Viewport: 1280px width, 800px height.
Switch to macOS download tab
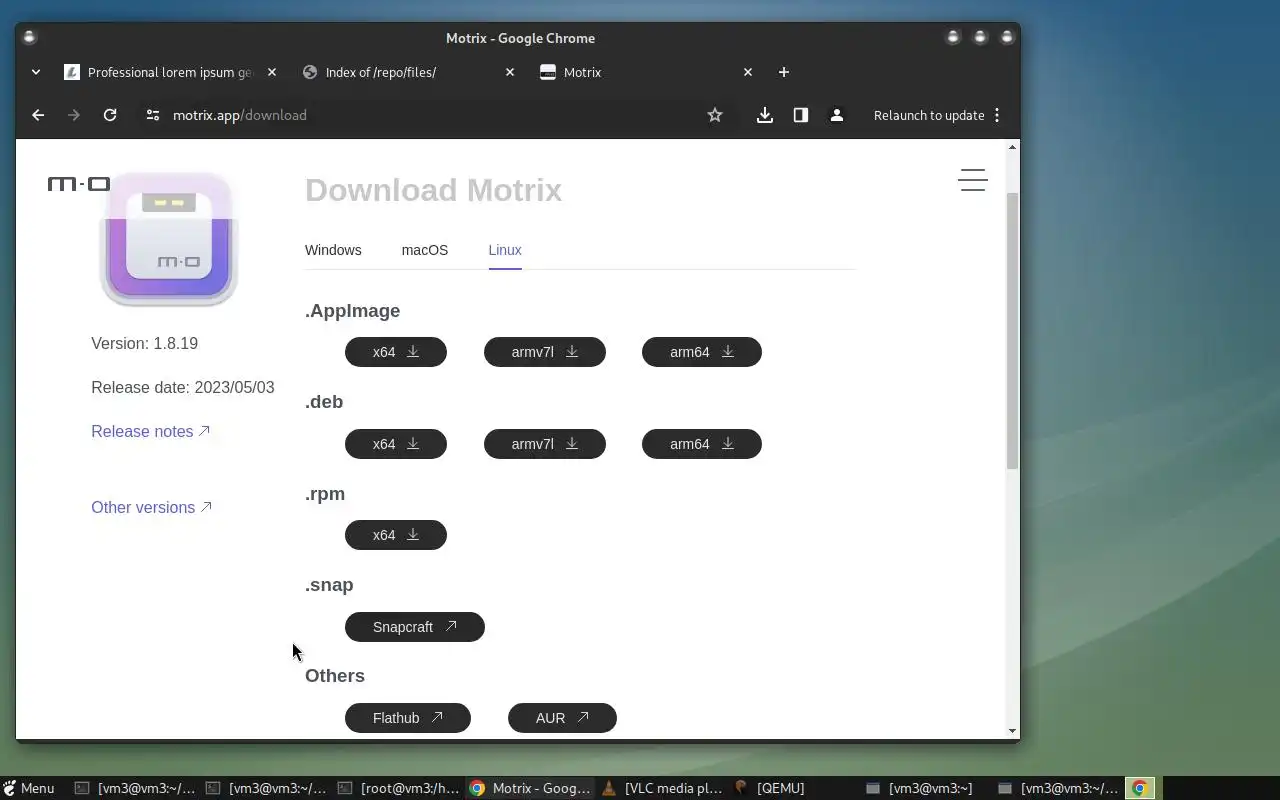(x=425, y=250)
